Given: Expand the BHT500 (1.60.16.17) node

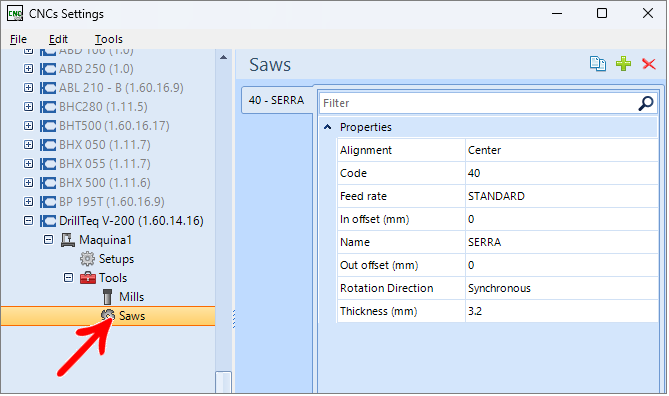Looking at the screenshot, I should pyautogui.click(x=28, y=126).
